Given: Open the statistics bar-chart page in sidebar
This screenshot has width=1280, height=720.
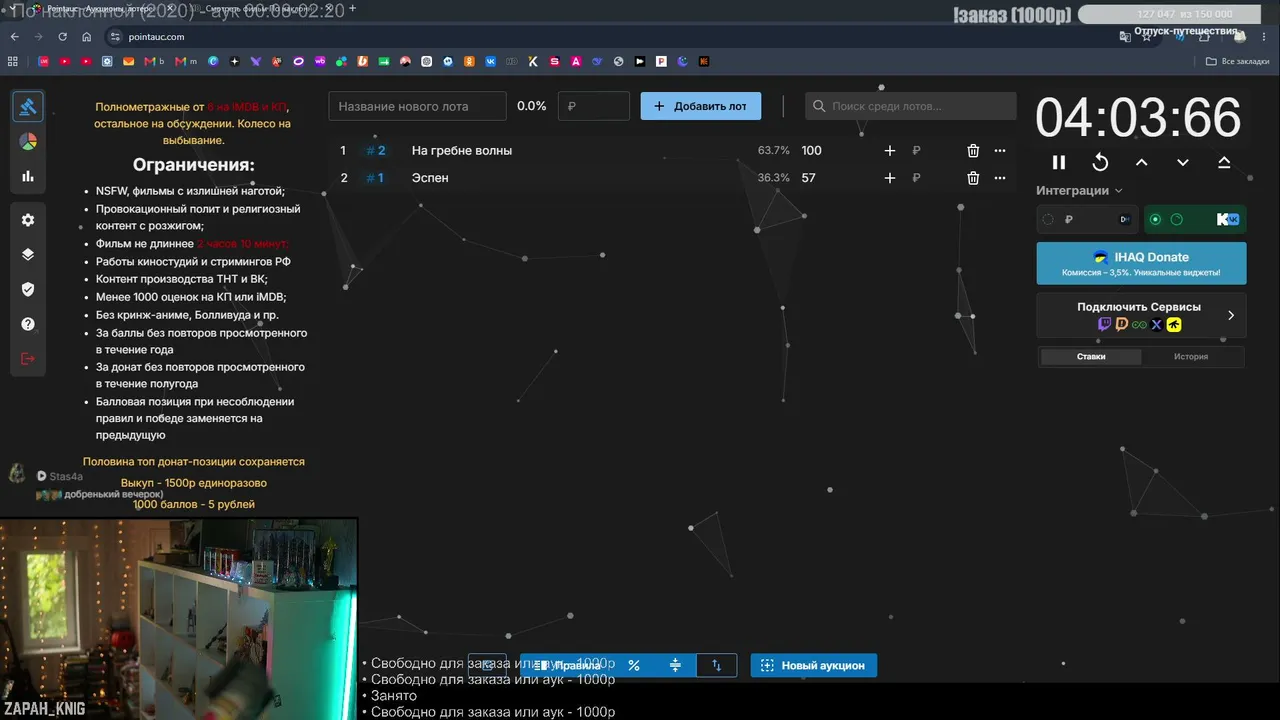Looking at the screenshot, I should pos(28,176).
